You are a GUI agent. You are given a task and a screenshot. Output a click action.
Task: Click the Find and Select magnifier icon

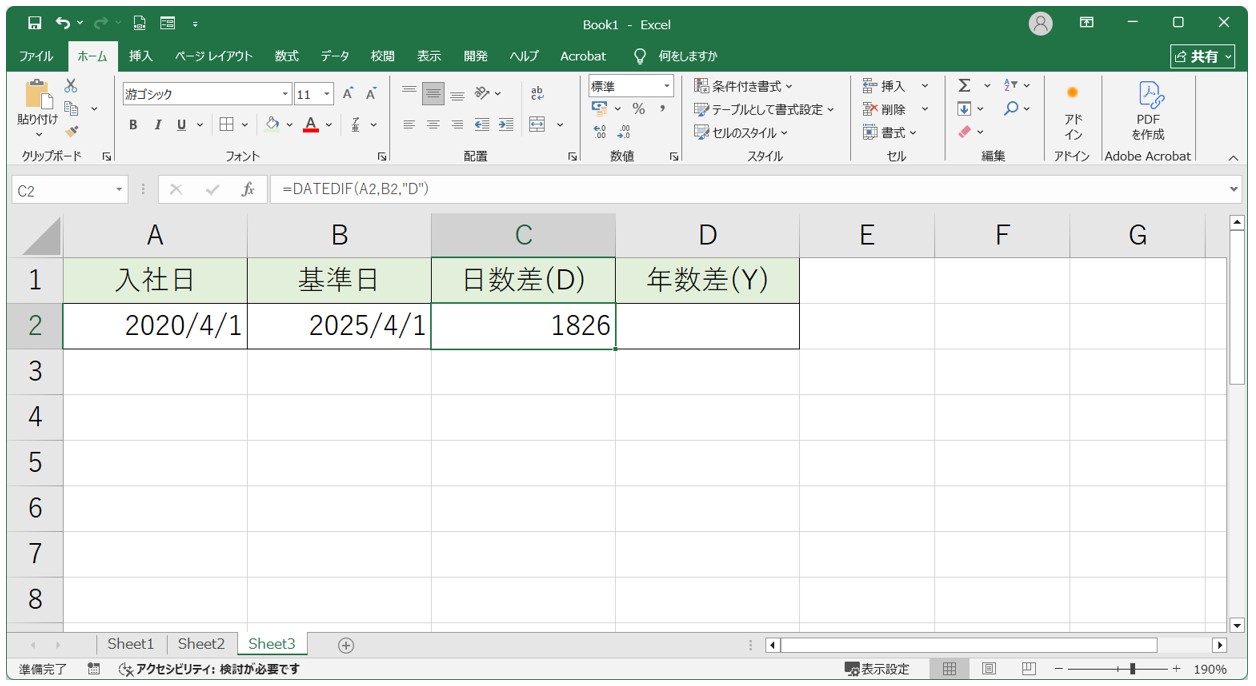coord(1011,109)
